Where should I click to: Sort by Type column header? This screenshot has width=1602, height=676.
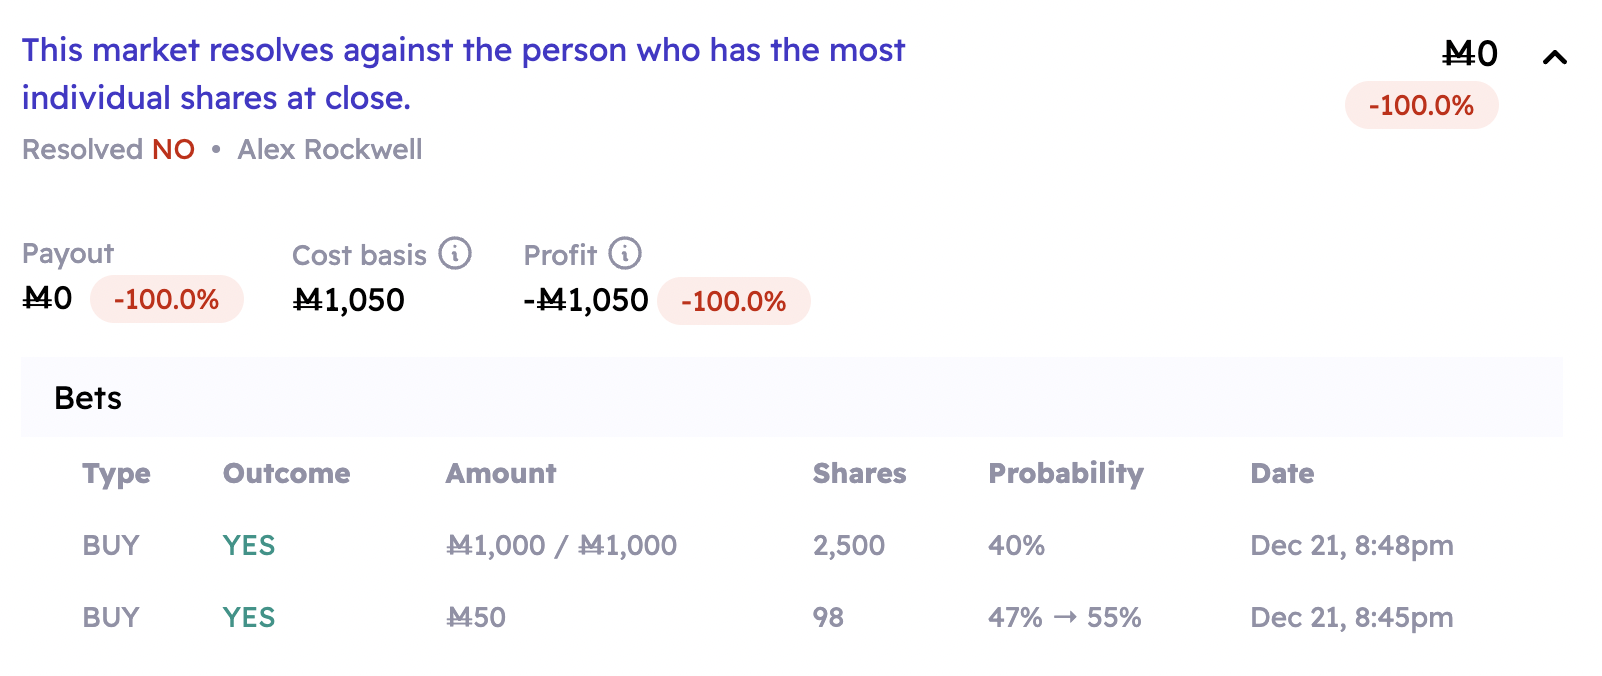(x=116, y=474)
